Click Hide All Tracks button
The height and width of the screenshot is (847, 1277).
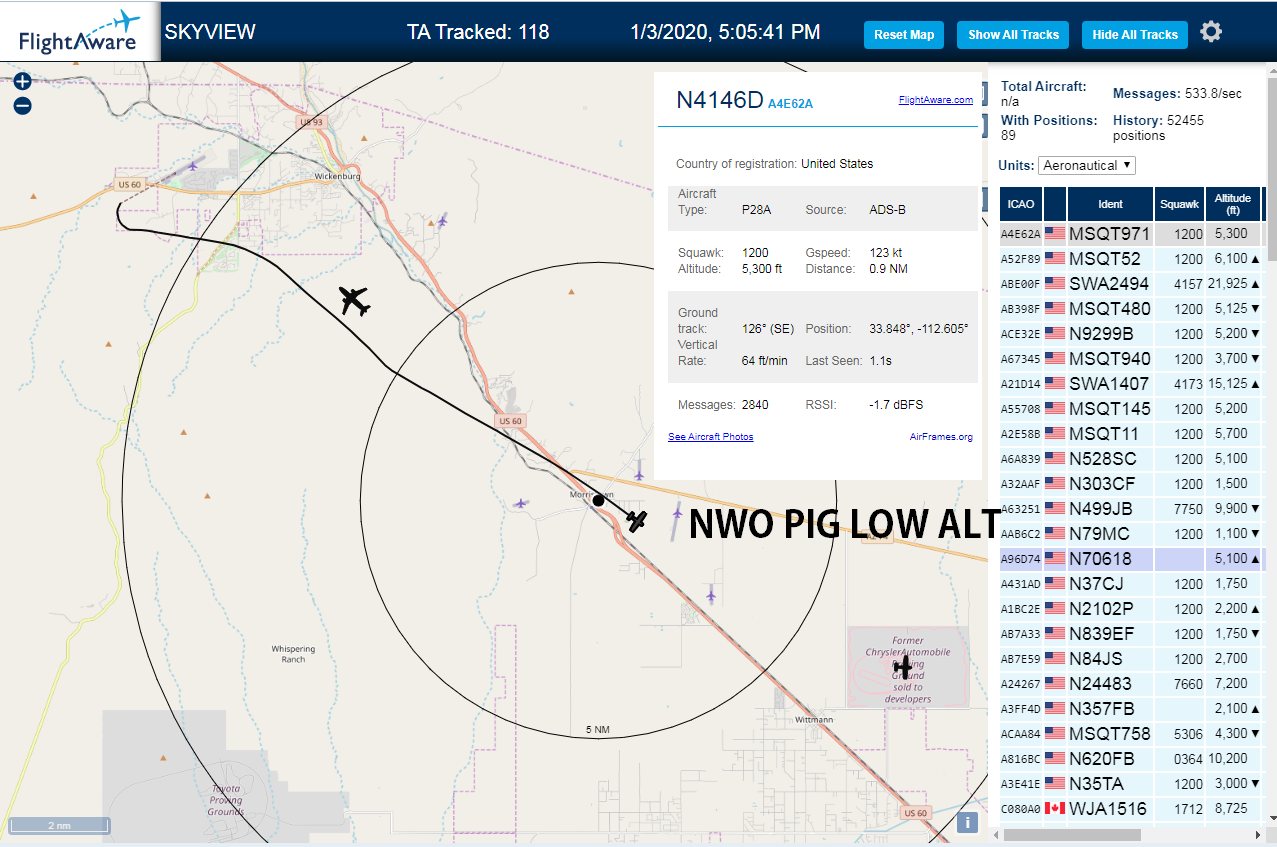1135,34
